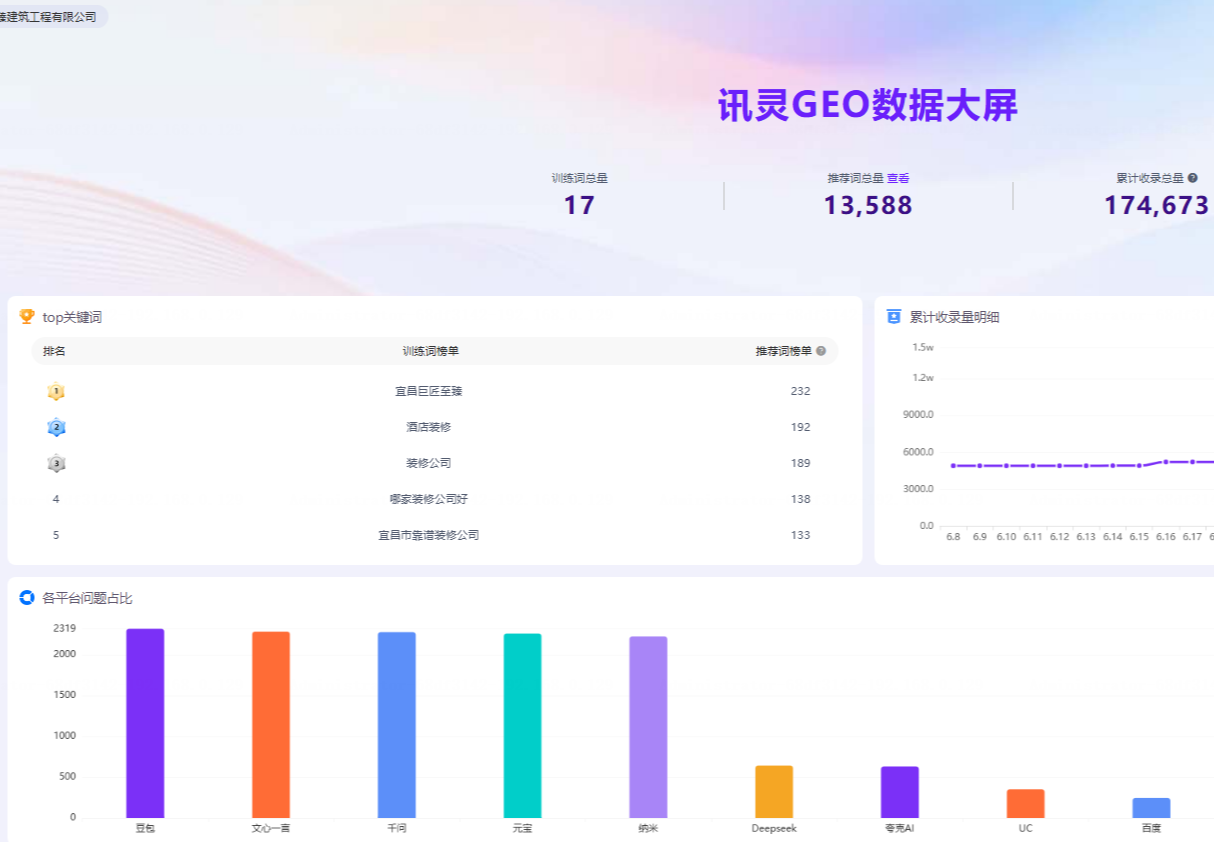Click the blue icon beside 累计收录量明细
The image size is (1214, 842).
pyautogui.click(x=894, y=317)
